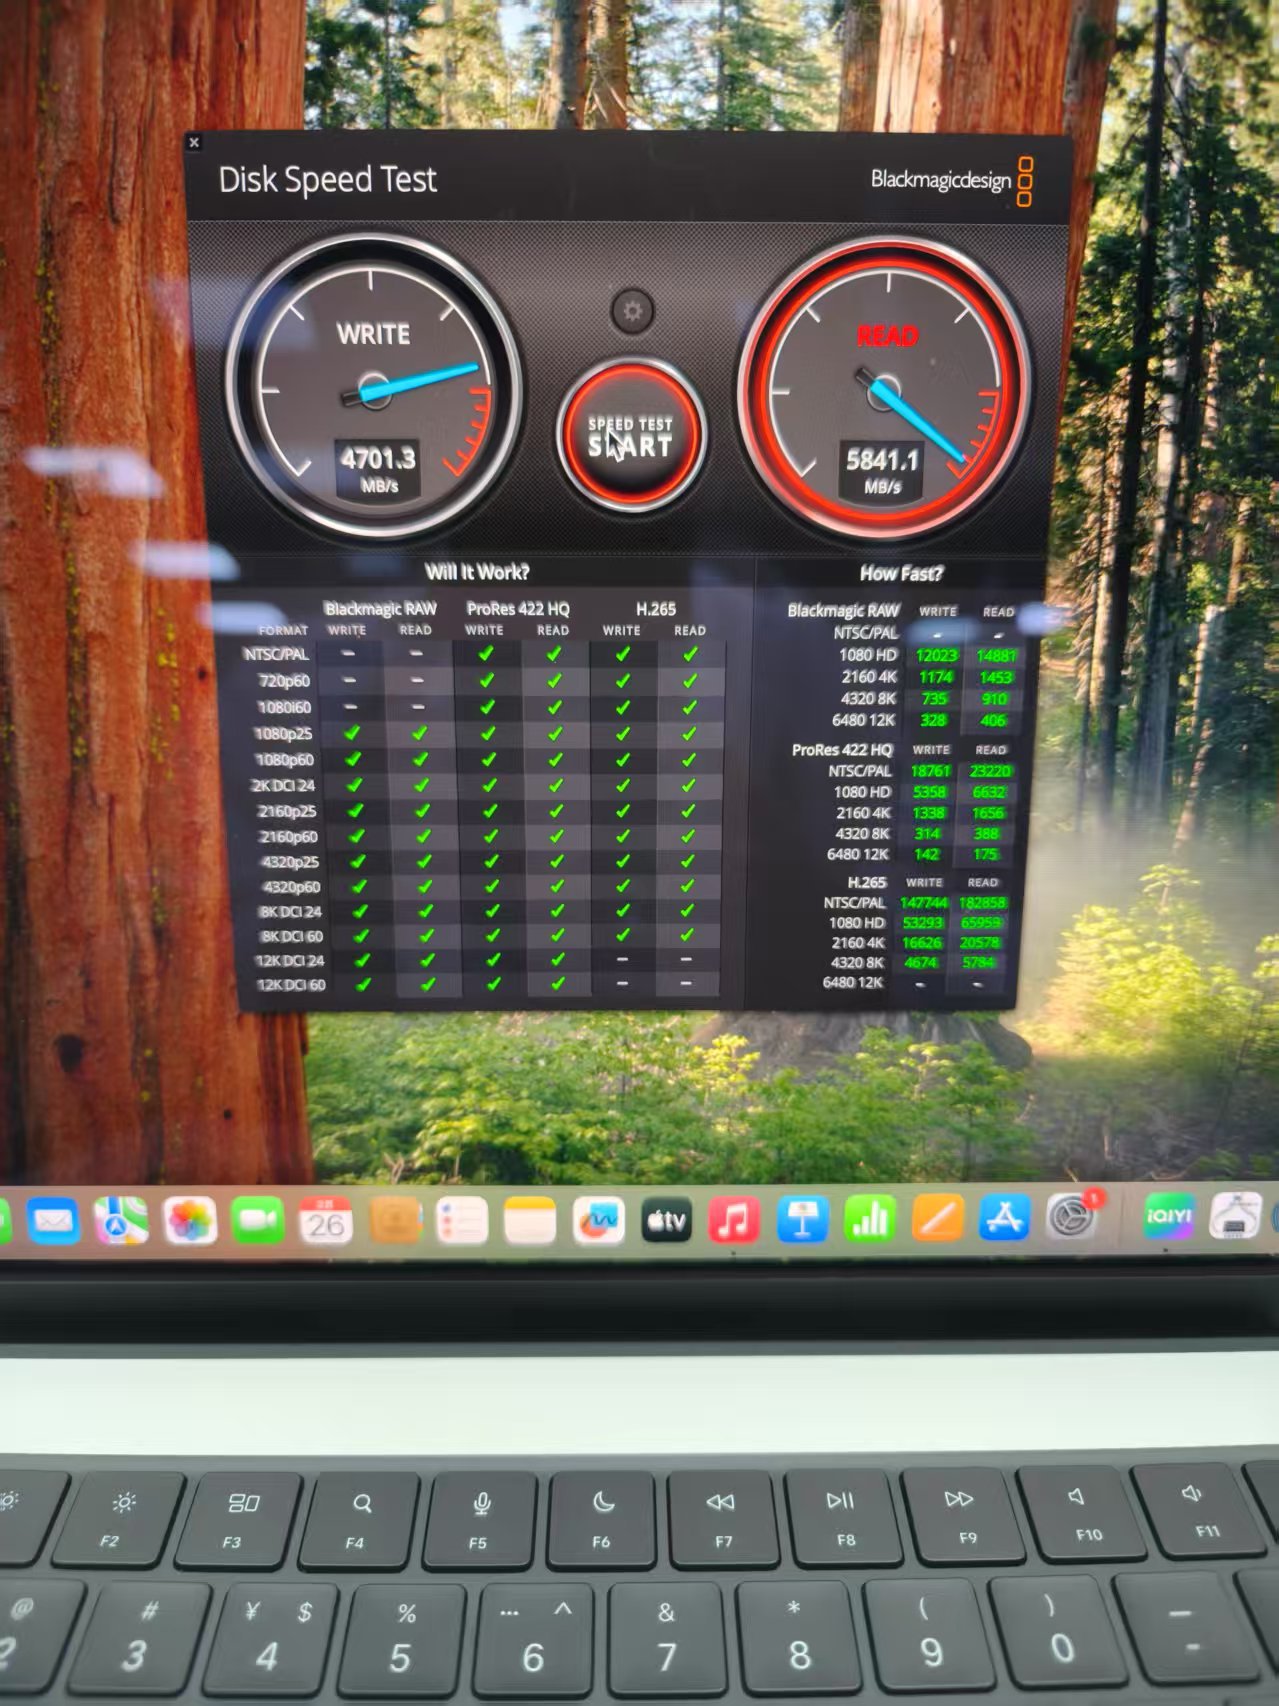The height and width of the screenshot is (1706, 1279).
Task: Select the 4320p25 format row label
Action: point(290,861)
